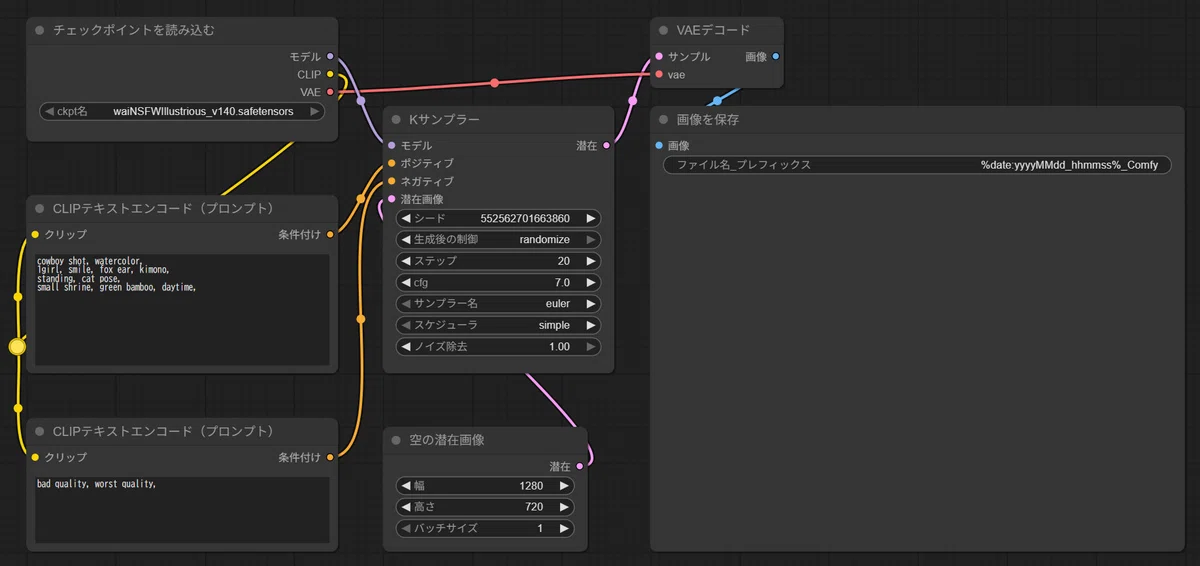This screenshot has width=1200, height=566.
Task: Open the スケジューラ simple dropdown
Action: coord(499,325)
